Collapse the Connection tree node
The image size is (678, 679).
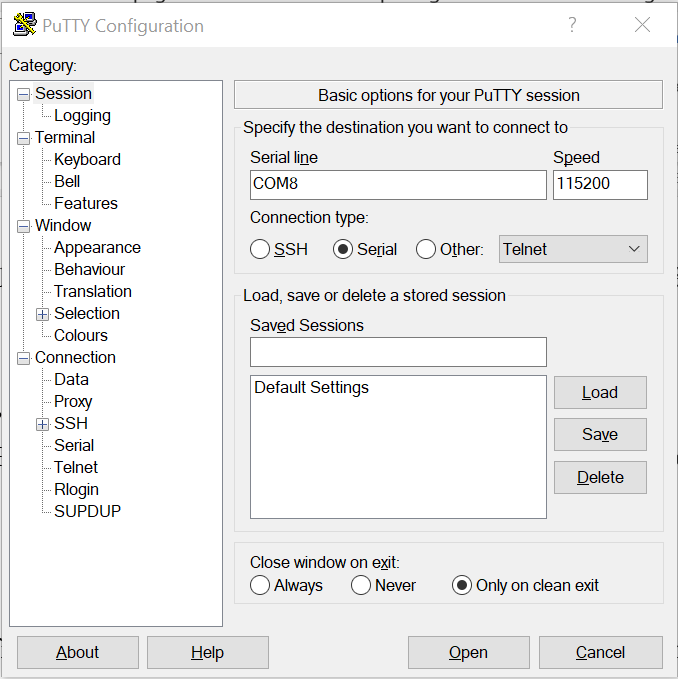coord(23,359)
